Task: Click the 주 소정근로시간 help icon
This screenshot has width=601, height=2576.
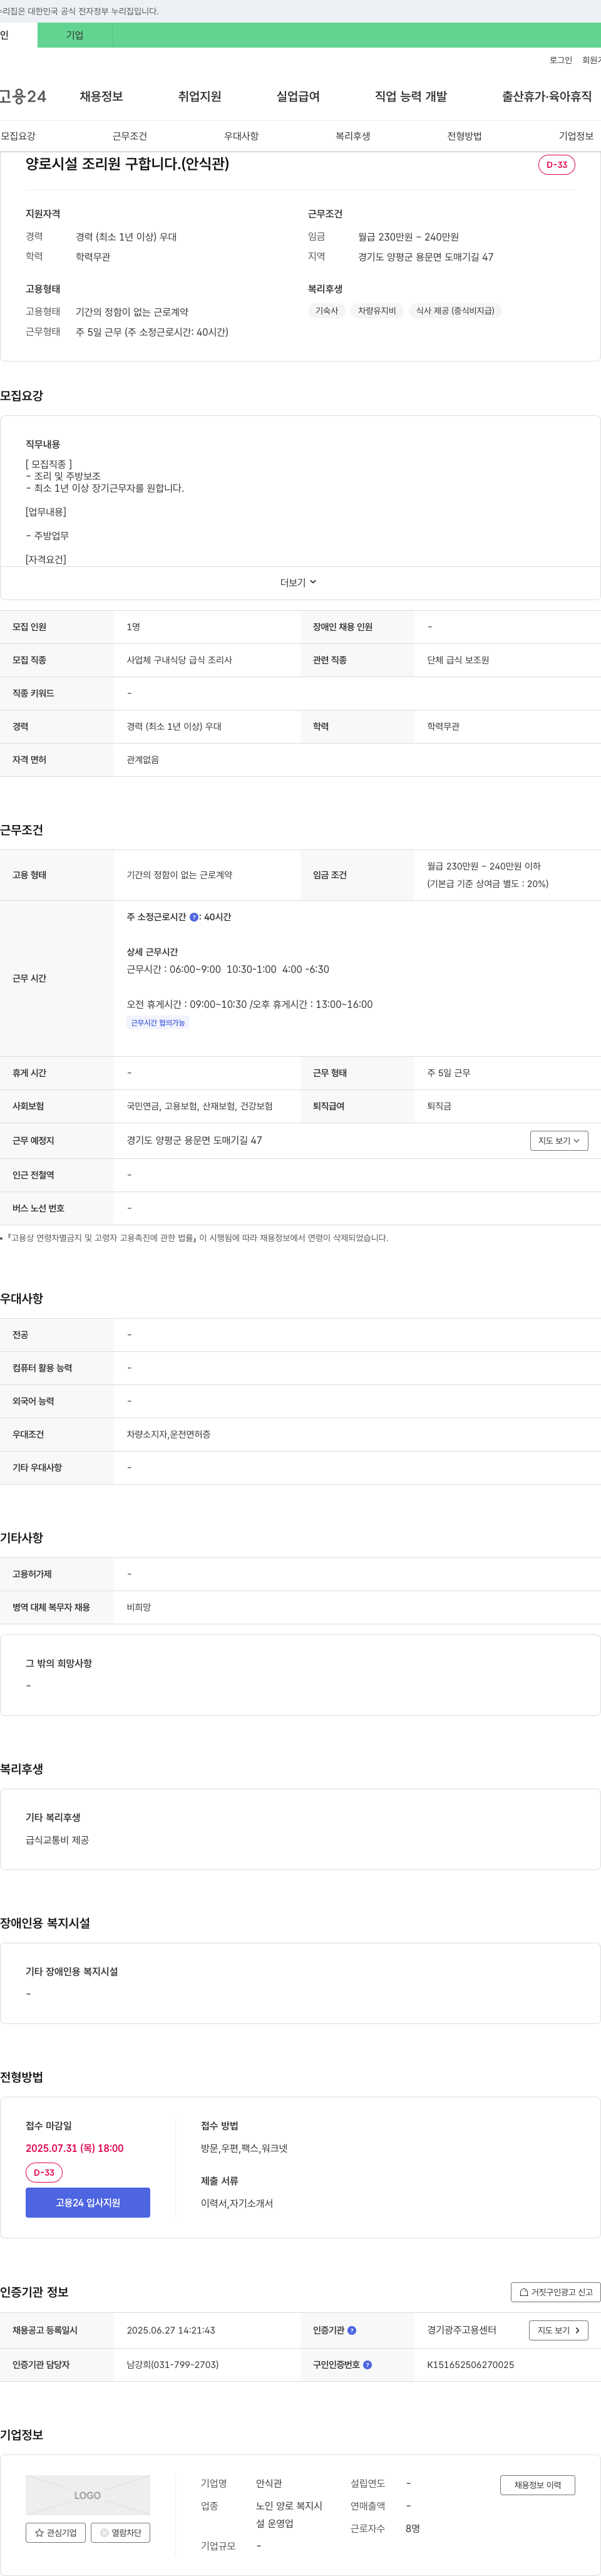Action: point(194,917)
